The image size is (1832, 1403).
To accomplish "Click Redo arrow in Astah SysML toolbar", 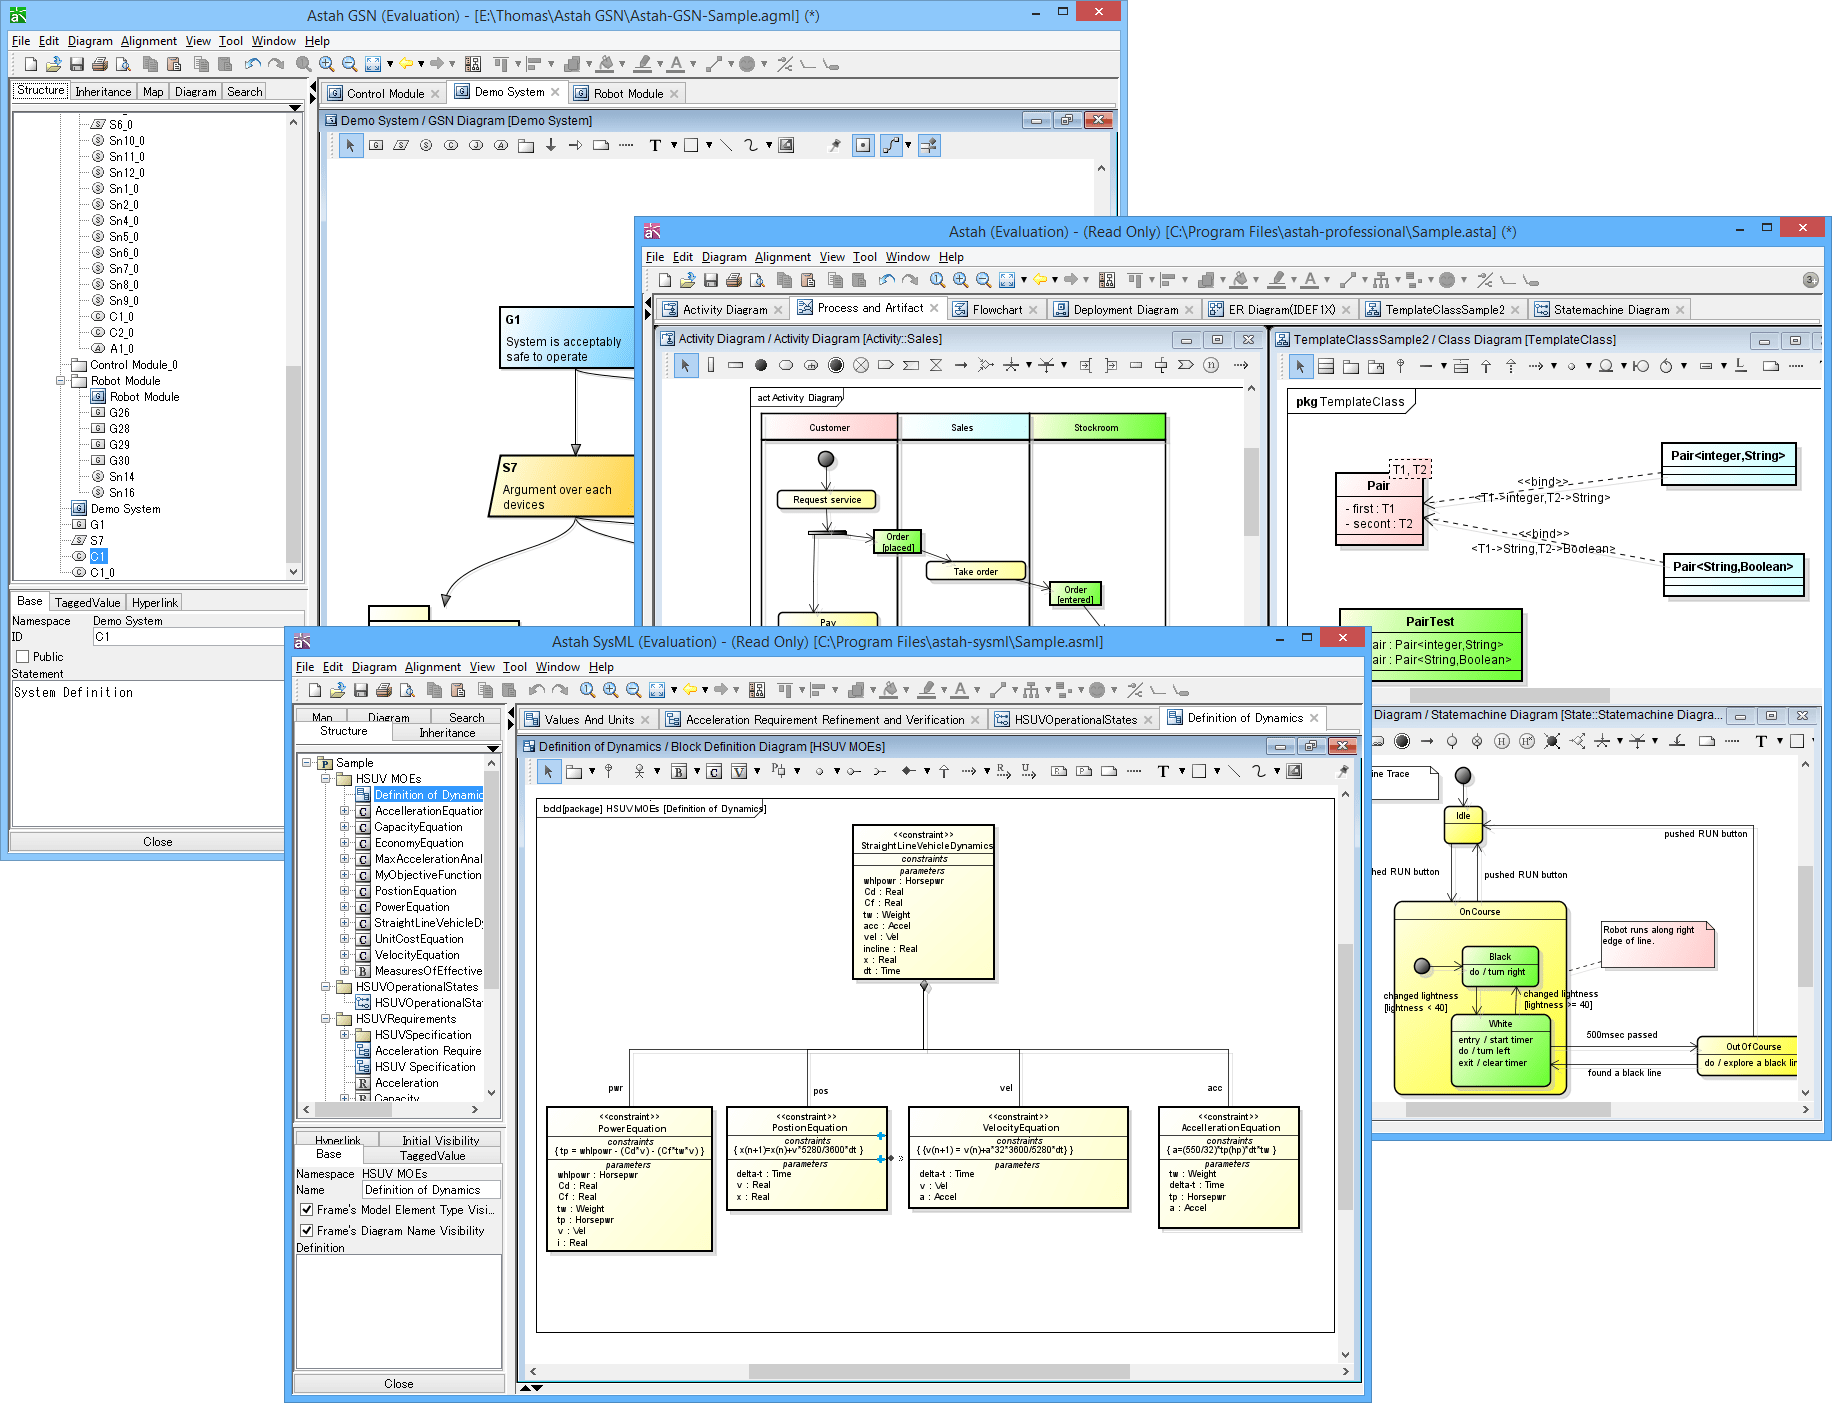I will (x=560, y=690).
